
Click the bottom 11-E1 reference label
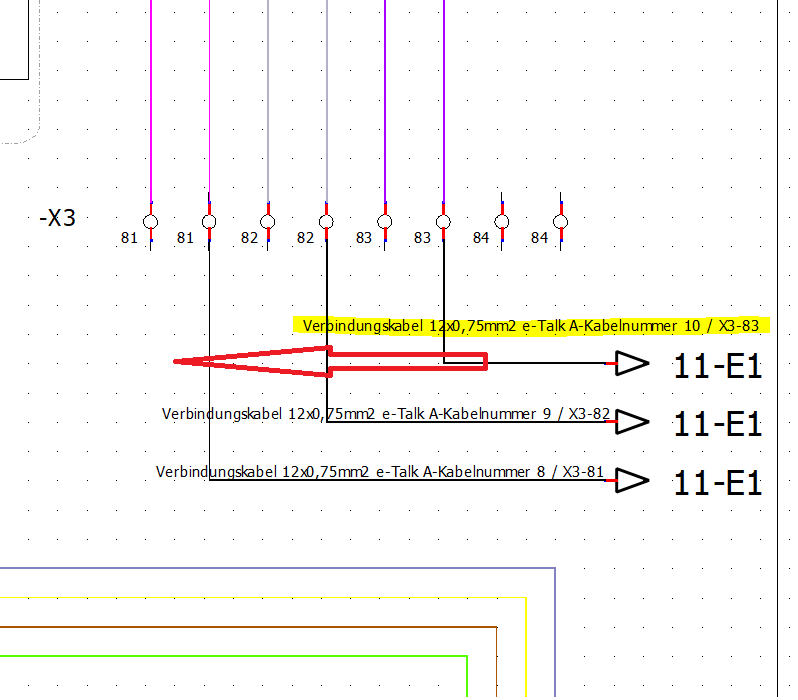[718, 484]
